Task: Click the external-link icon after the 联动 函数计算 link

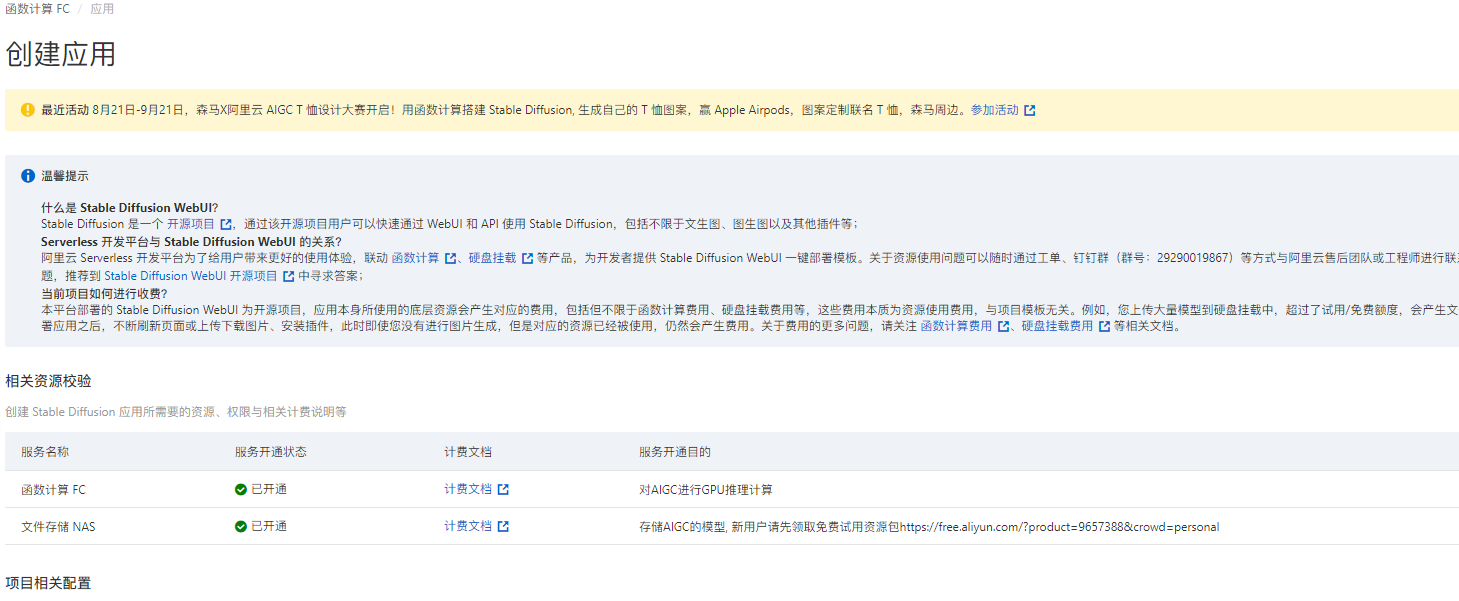Action: click(451, 258)
